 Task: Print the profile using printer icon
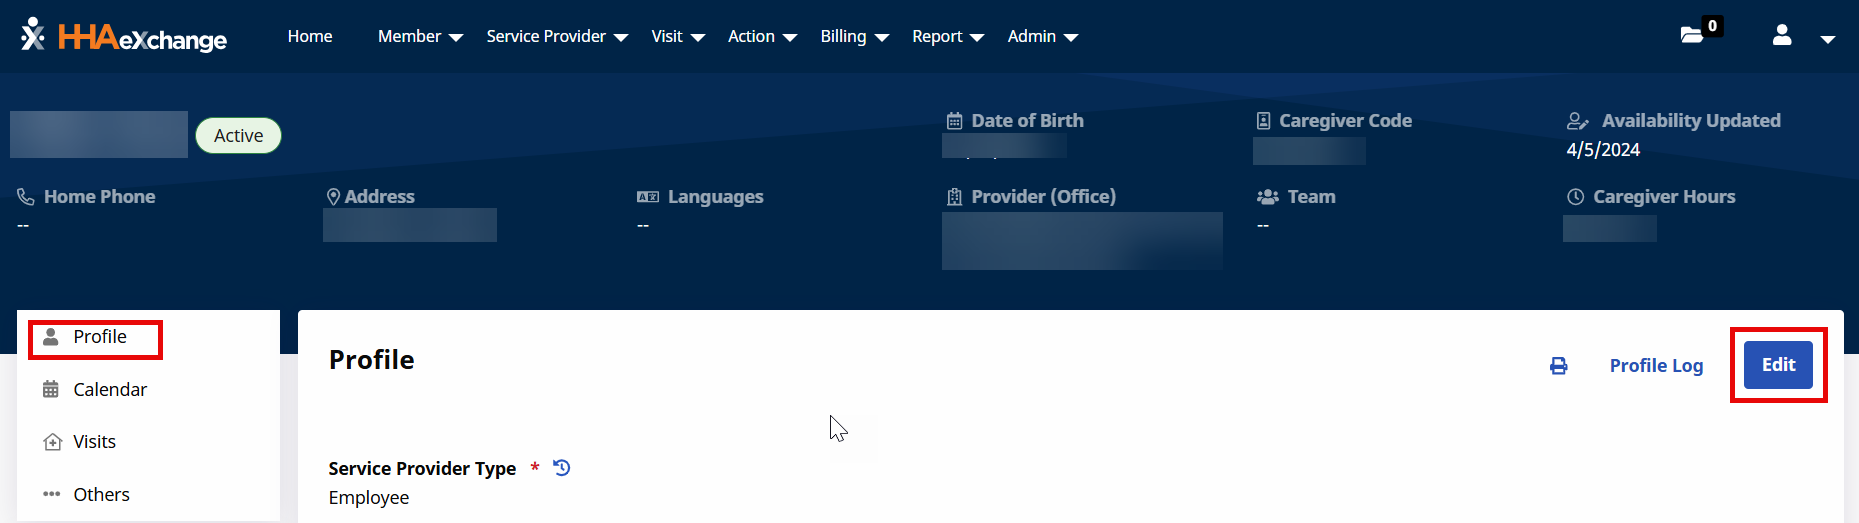point(1558,366)
